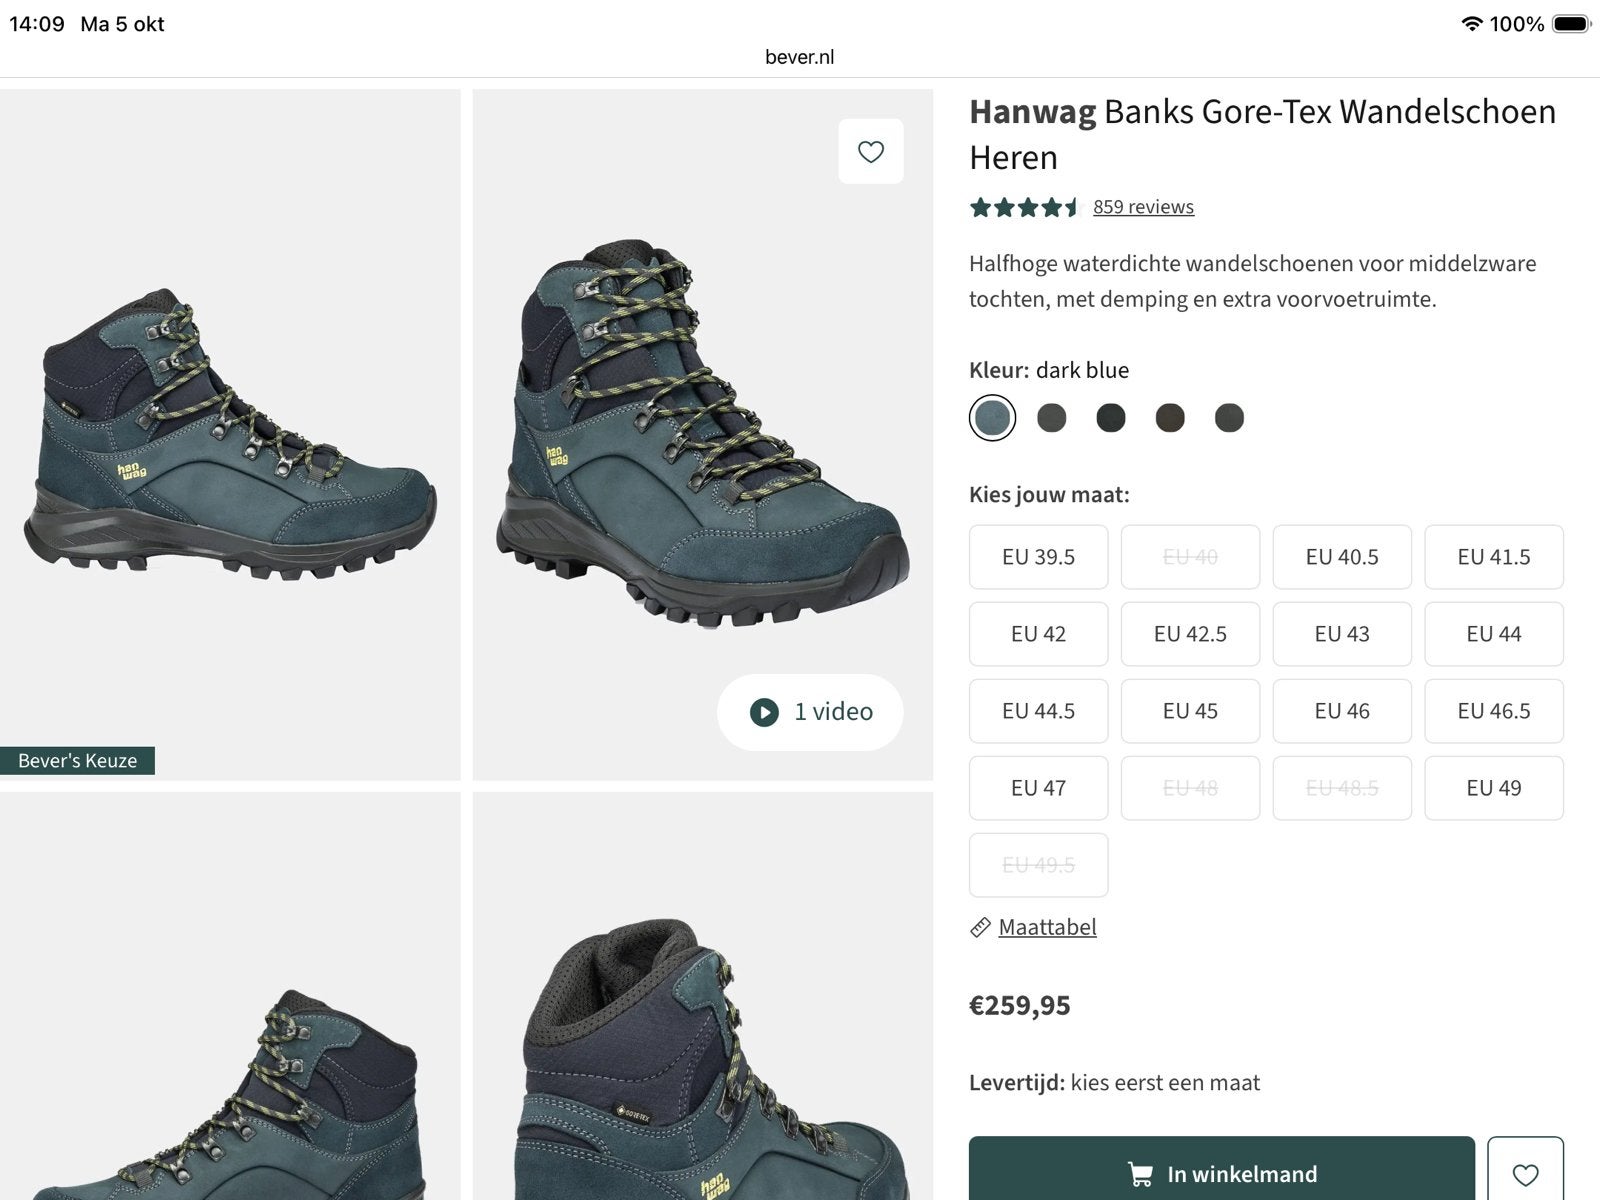1600x1200 pixels.
Task: Open the rear-view boot photo
Action: pos(703,996)
